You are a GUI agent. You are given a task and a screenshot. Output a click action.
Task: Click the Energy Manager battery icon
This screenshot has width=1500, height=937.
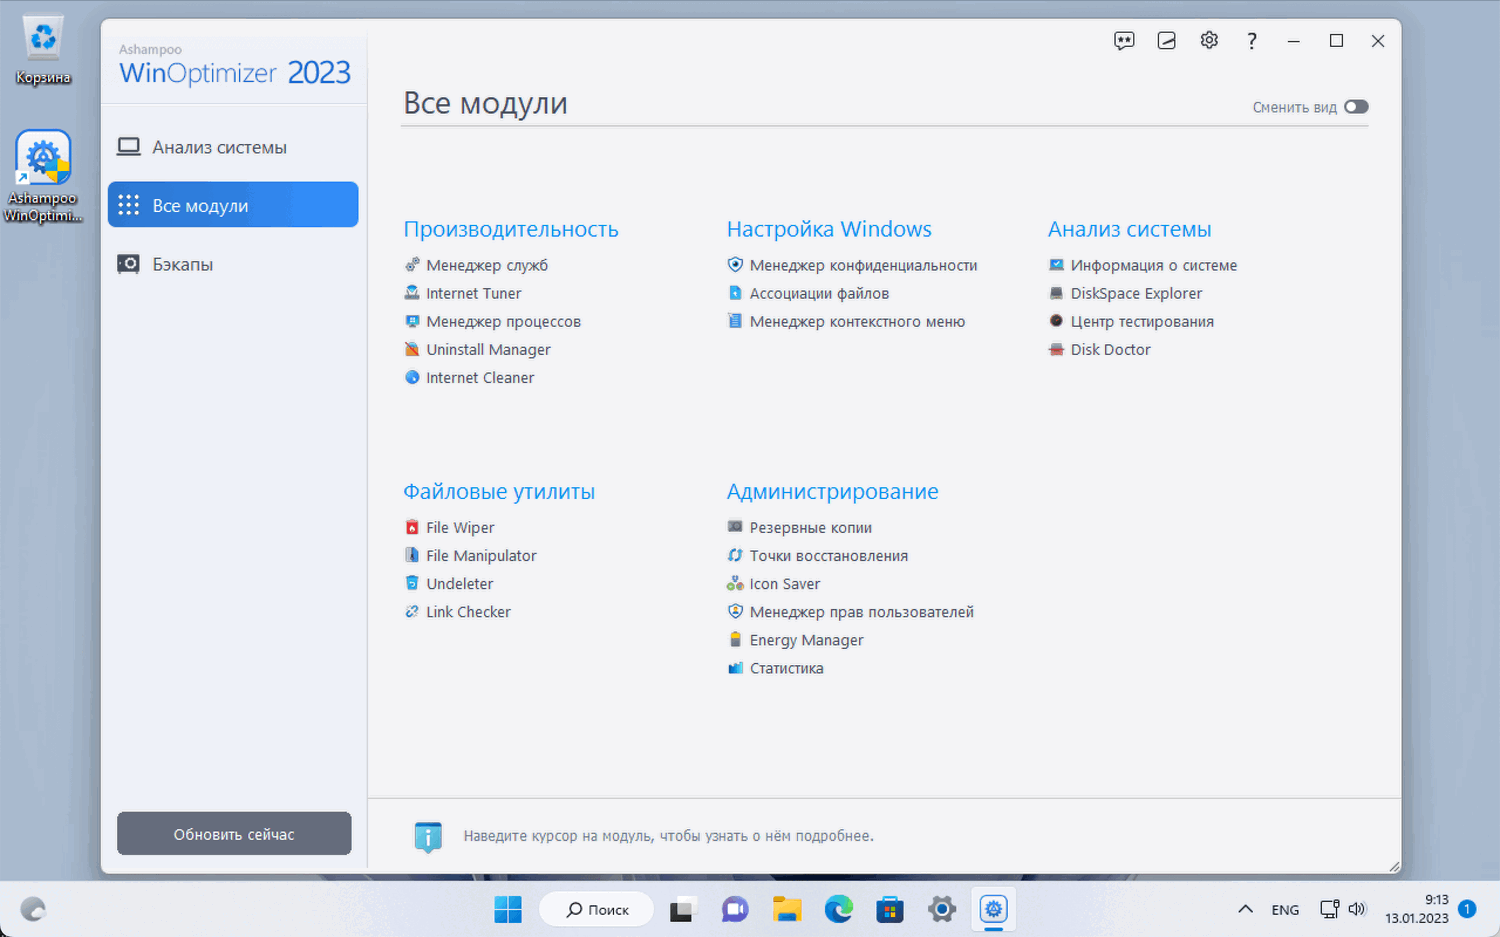735,640
